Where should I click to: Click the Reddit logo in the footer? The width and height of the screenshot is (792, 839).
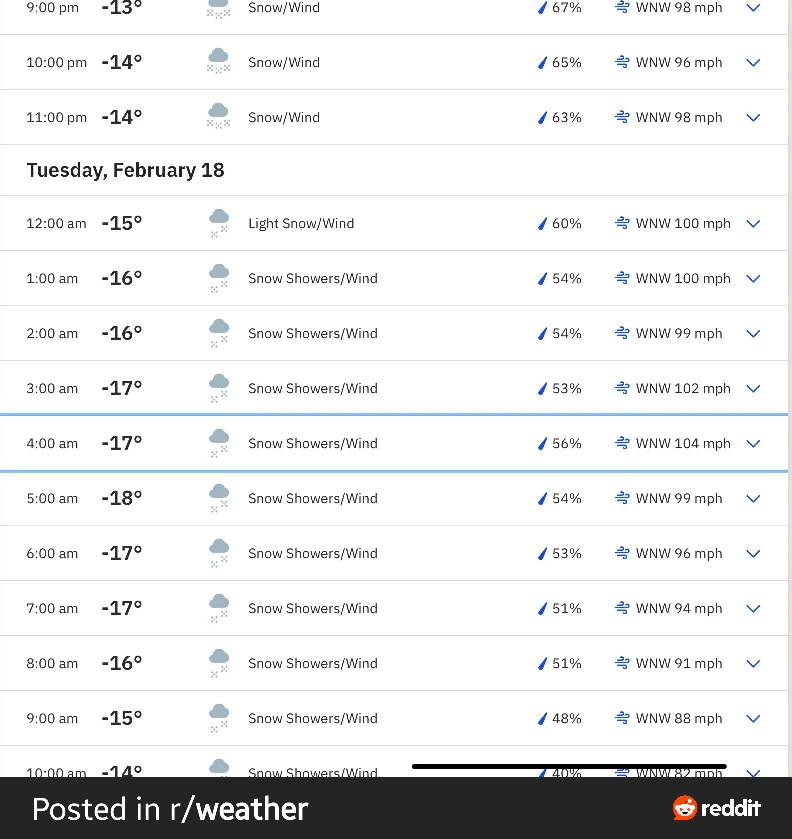[717, 808]
